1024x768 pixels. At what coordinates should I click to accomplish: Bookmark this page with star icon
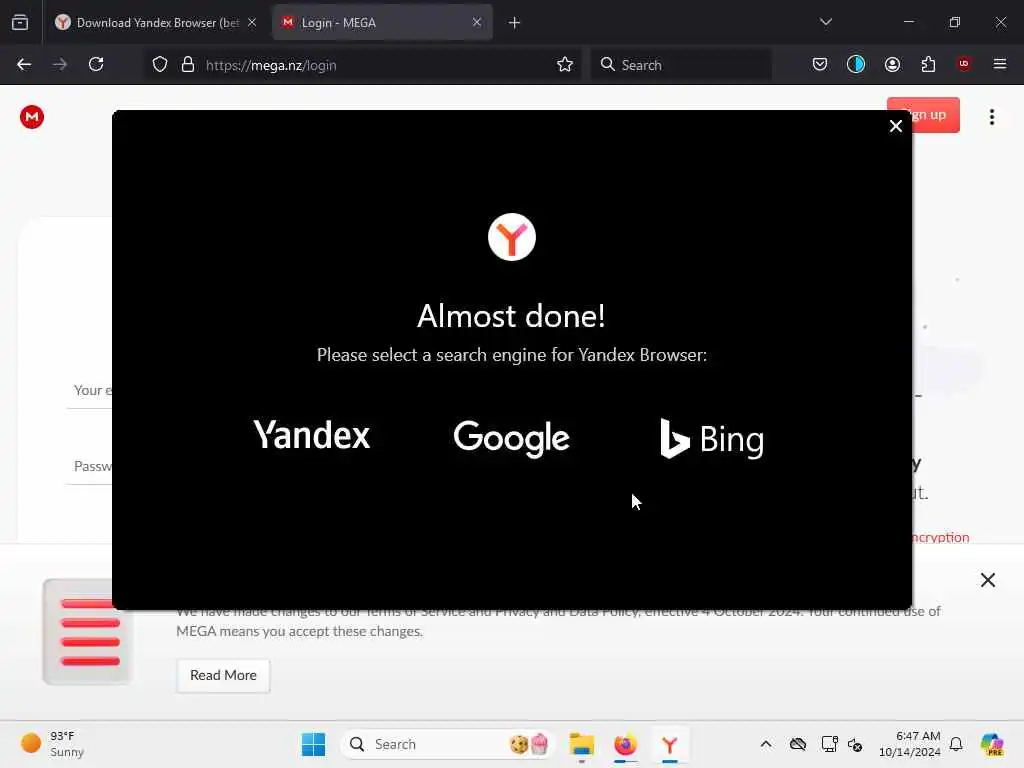[x=565, y=65]
